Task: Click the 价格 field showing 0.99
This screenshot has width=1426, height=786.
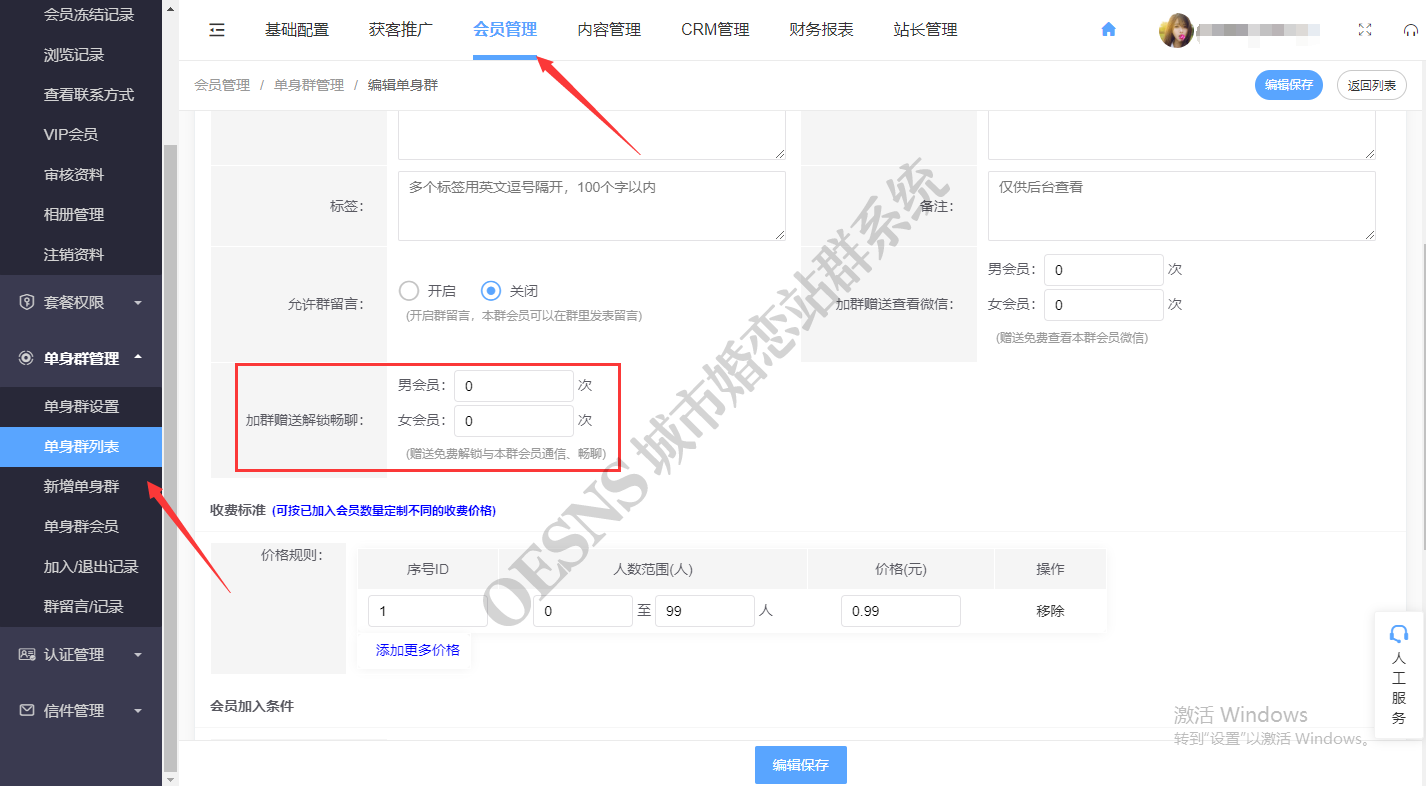Action: click(x=901, y=611)
